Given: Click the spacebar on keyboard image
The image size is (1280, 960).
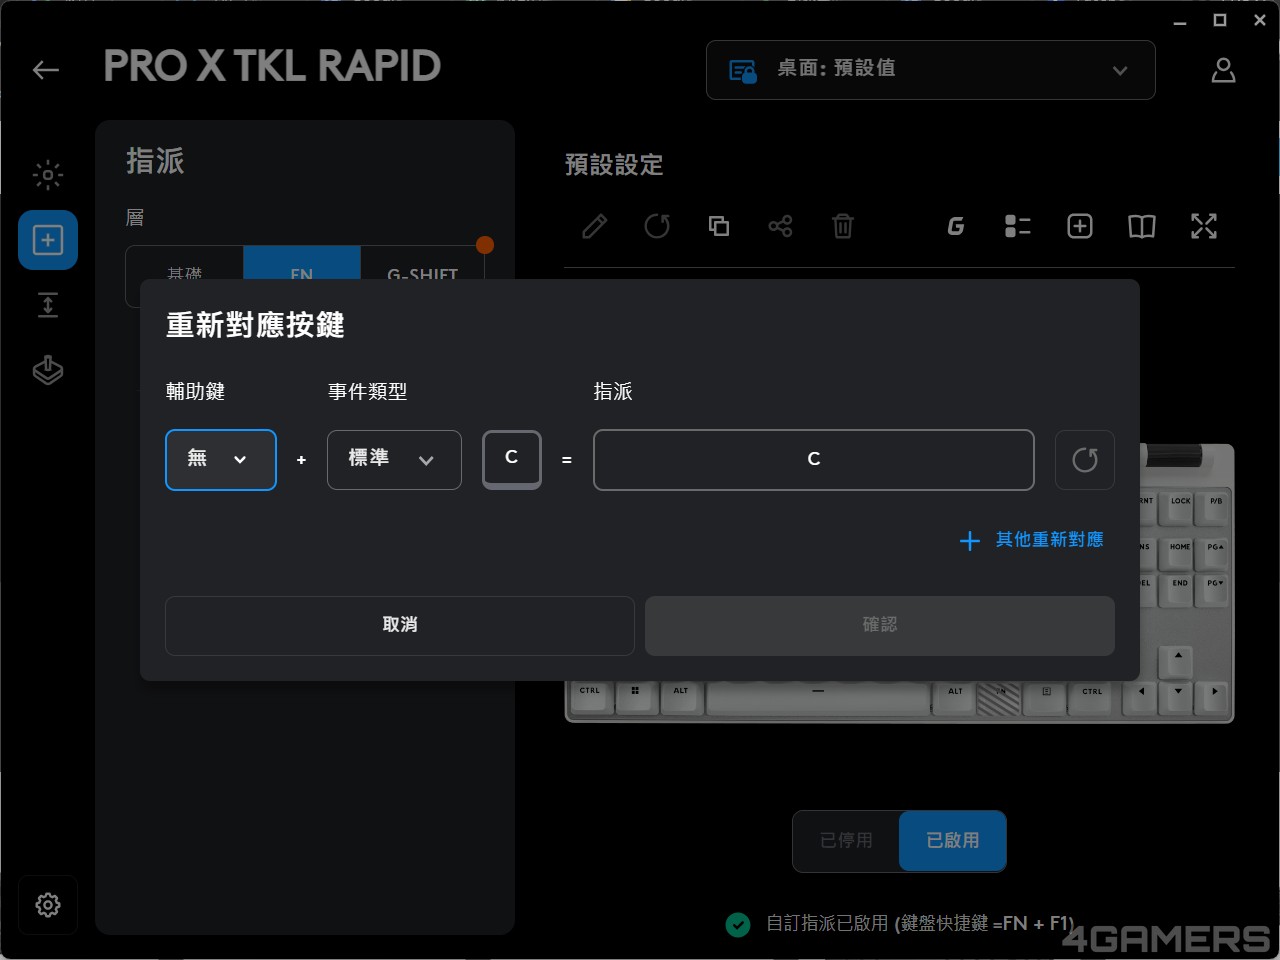Looking at the screenshot, I should (818, 697).
